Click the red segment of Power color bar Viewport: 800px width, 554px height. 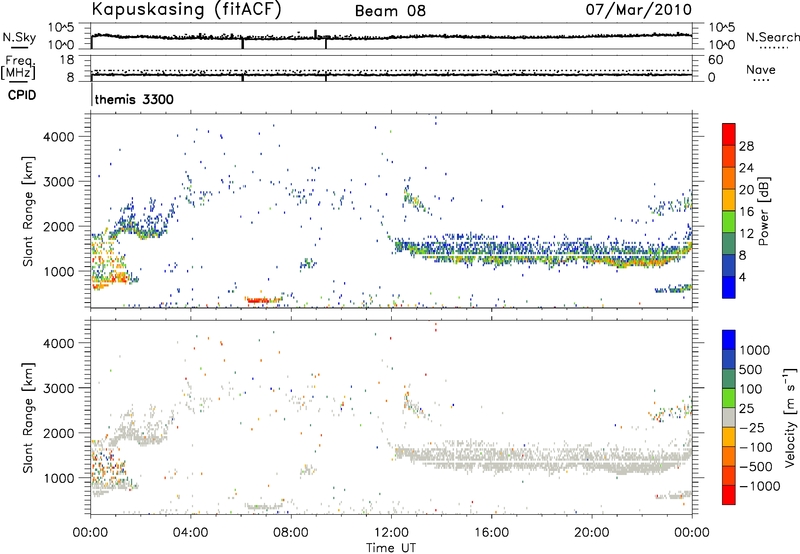(x=729, y=134)
